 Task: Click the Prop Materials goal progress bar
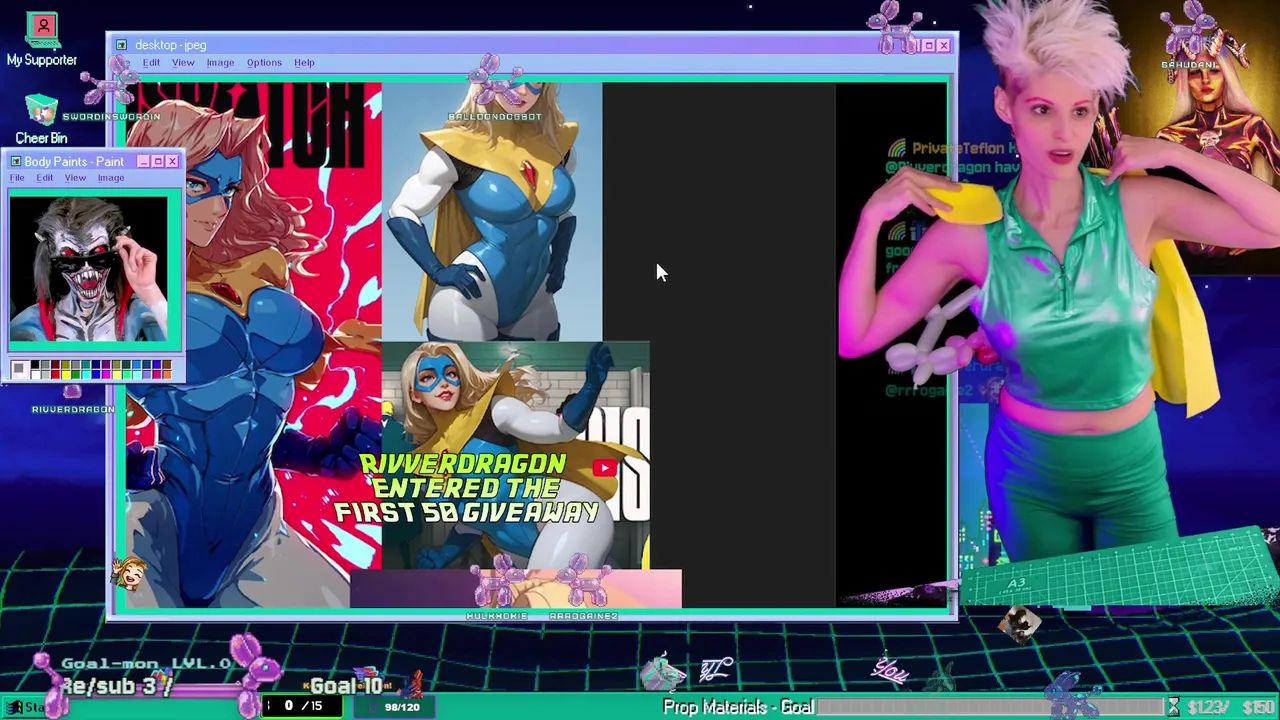point(993,707)
